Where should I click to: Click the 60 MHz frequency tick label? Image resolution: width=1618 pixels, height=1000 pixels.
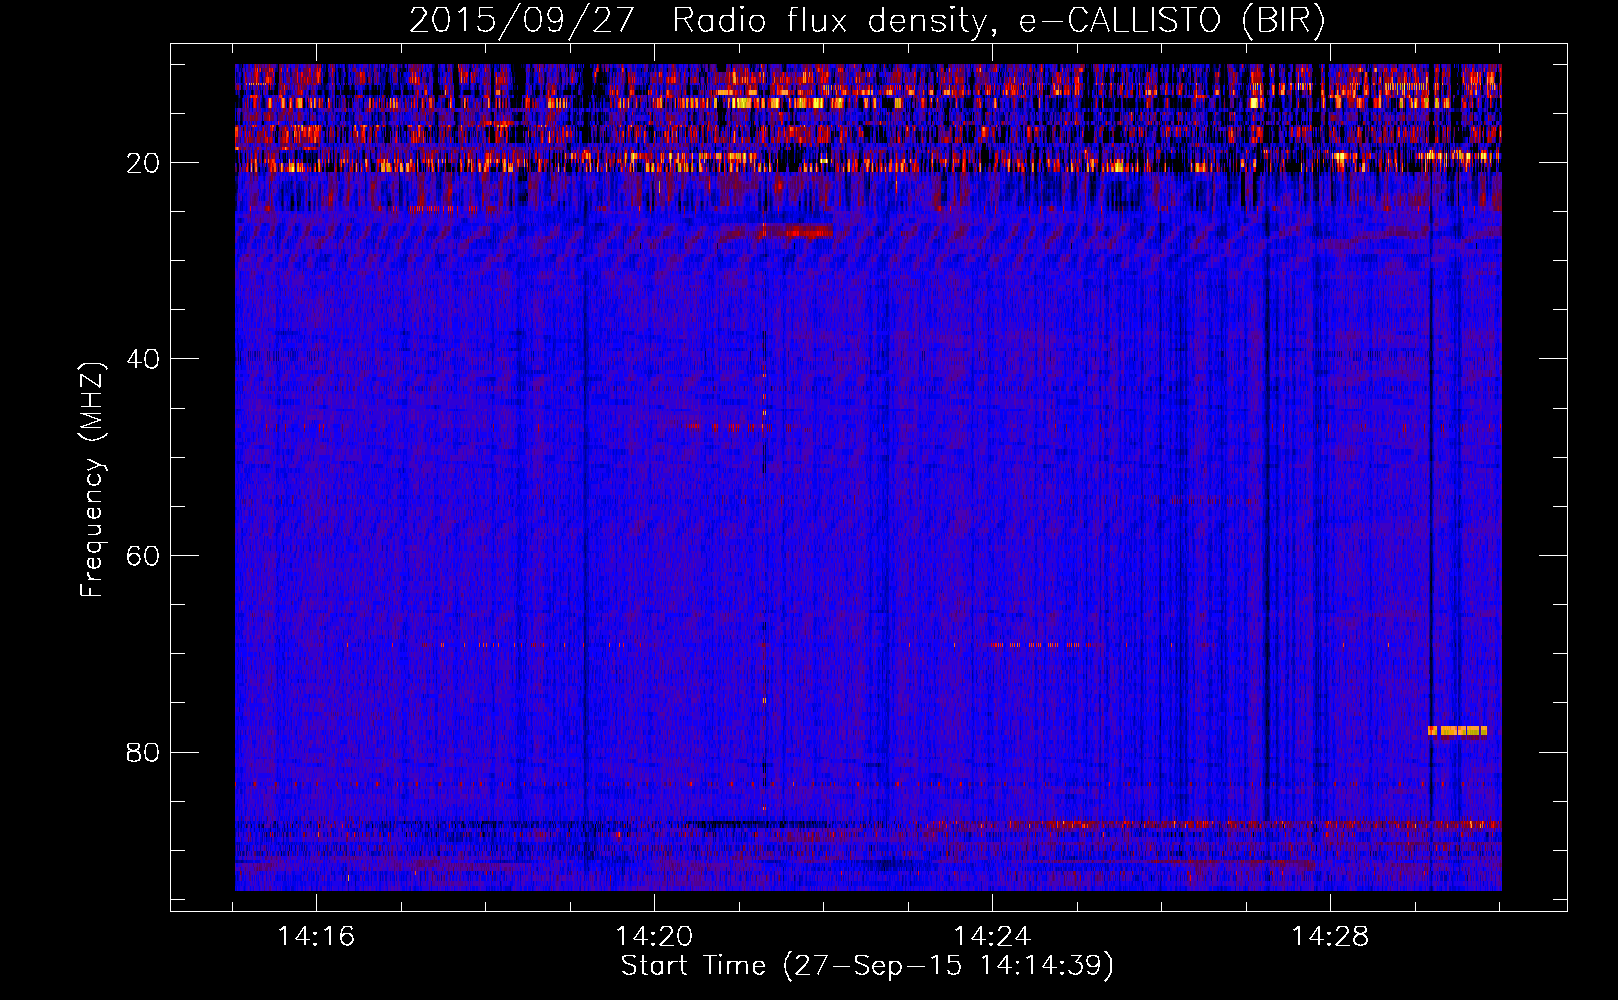[143, 556]
